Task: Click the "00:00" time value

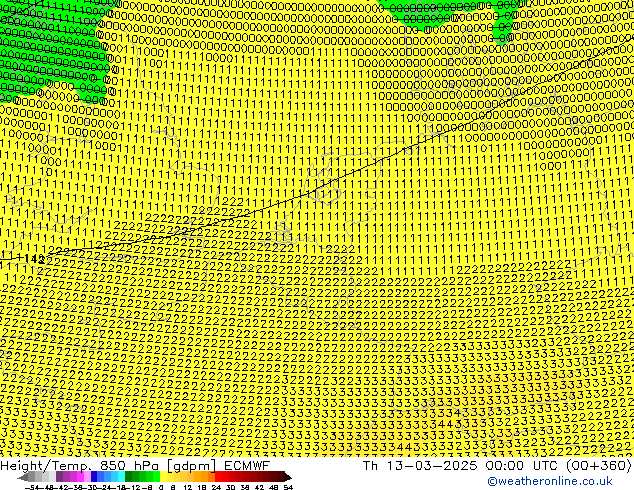Action: coord(505,466)
